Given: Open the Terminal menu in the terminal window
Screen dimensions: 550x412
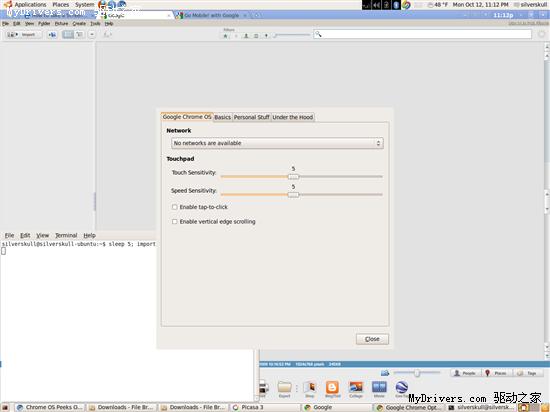Looking at the screenshot, I should pyautogui.click(x=66, y=235).
